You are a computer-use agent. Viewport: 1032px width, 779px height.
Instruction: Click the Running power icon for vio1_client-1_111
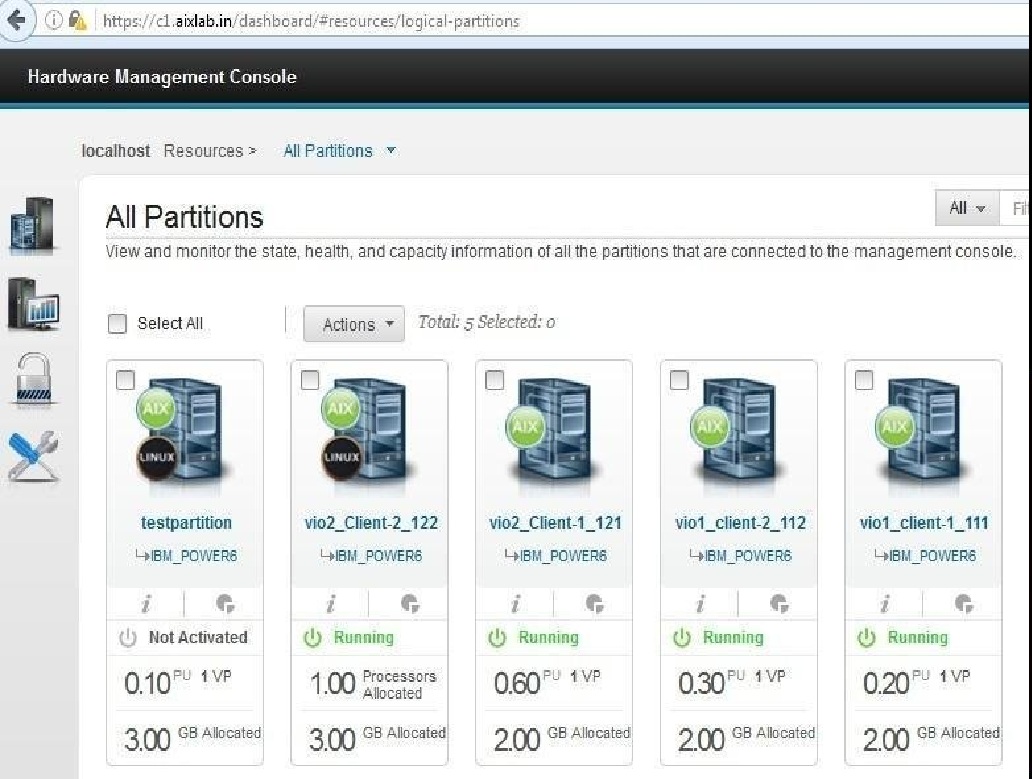[867, 638]
